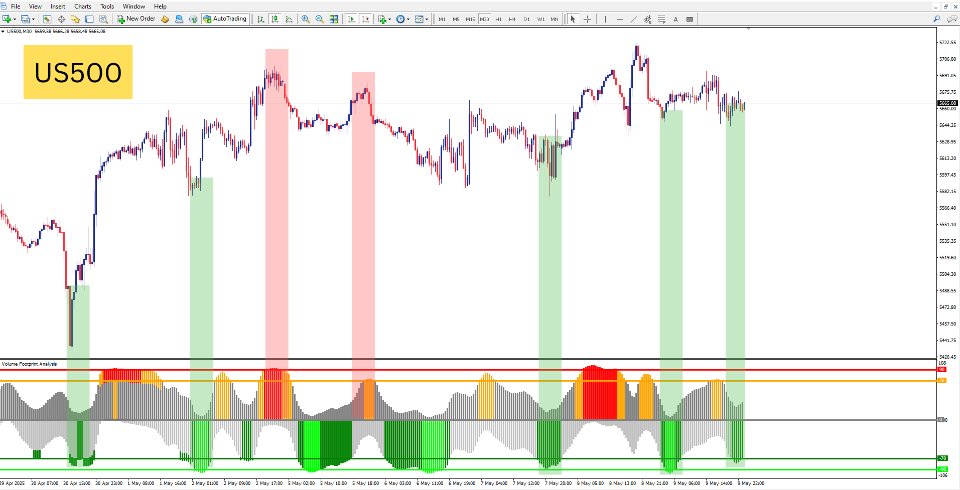
Task: Open the Charts menu
Action: point(83,6)
